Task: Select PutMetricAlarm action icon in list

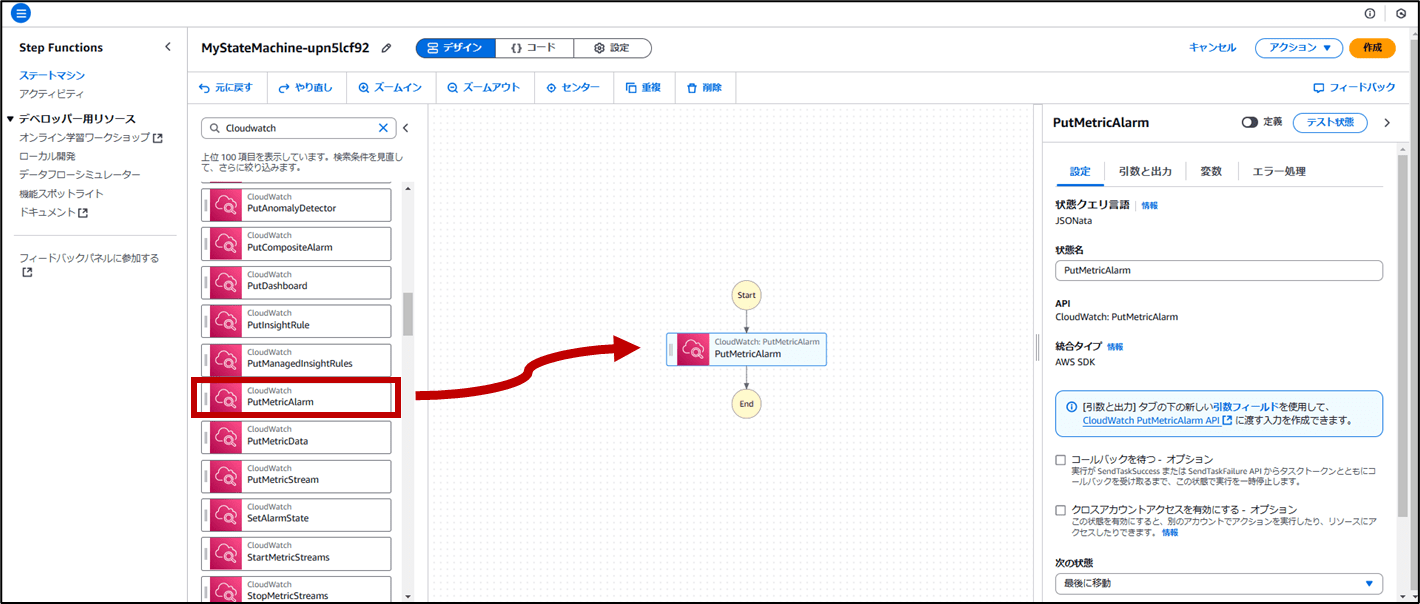Action: pos(226,397)
